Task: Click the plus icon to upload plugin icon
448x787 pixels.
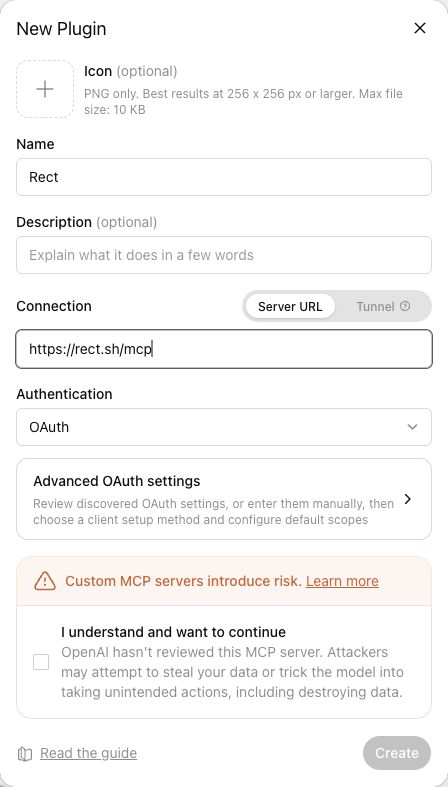Action: click(x=45, y=89)
